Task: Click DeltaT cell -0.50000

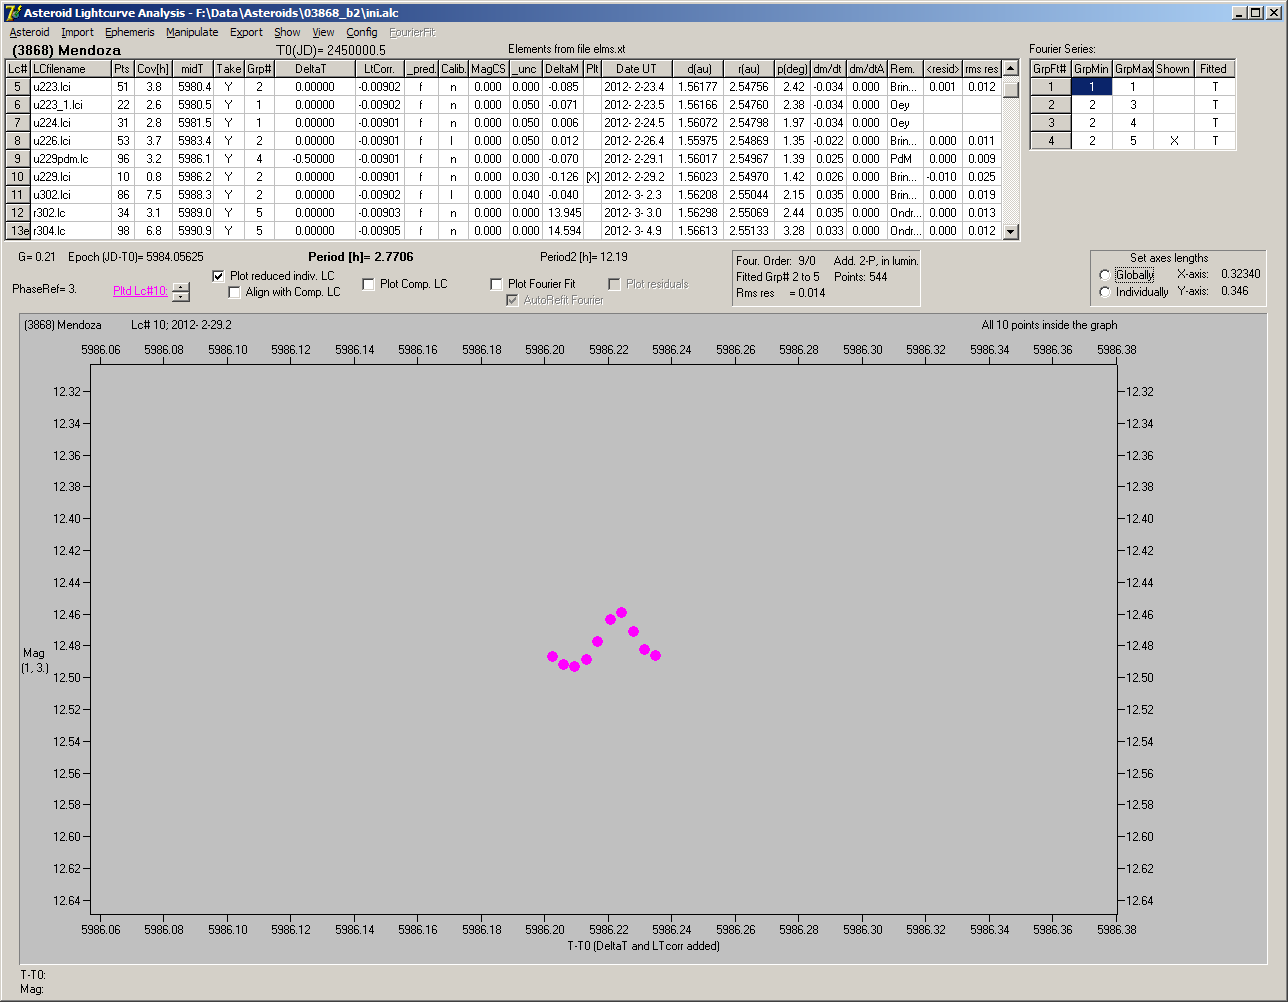Action: pyautogui.click(x=315, y=159)
